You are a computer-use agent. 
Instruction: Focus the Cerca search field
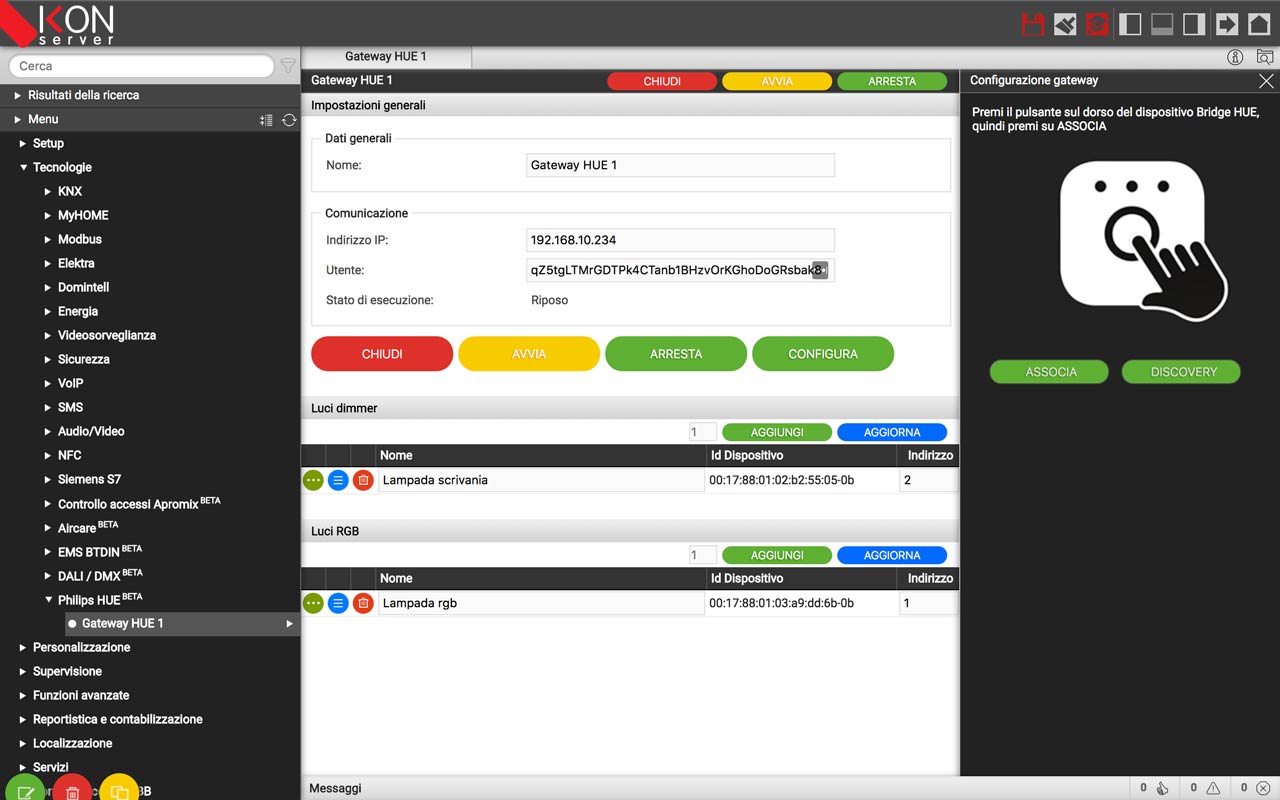(x=141, y=66)
